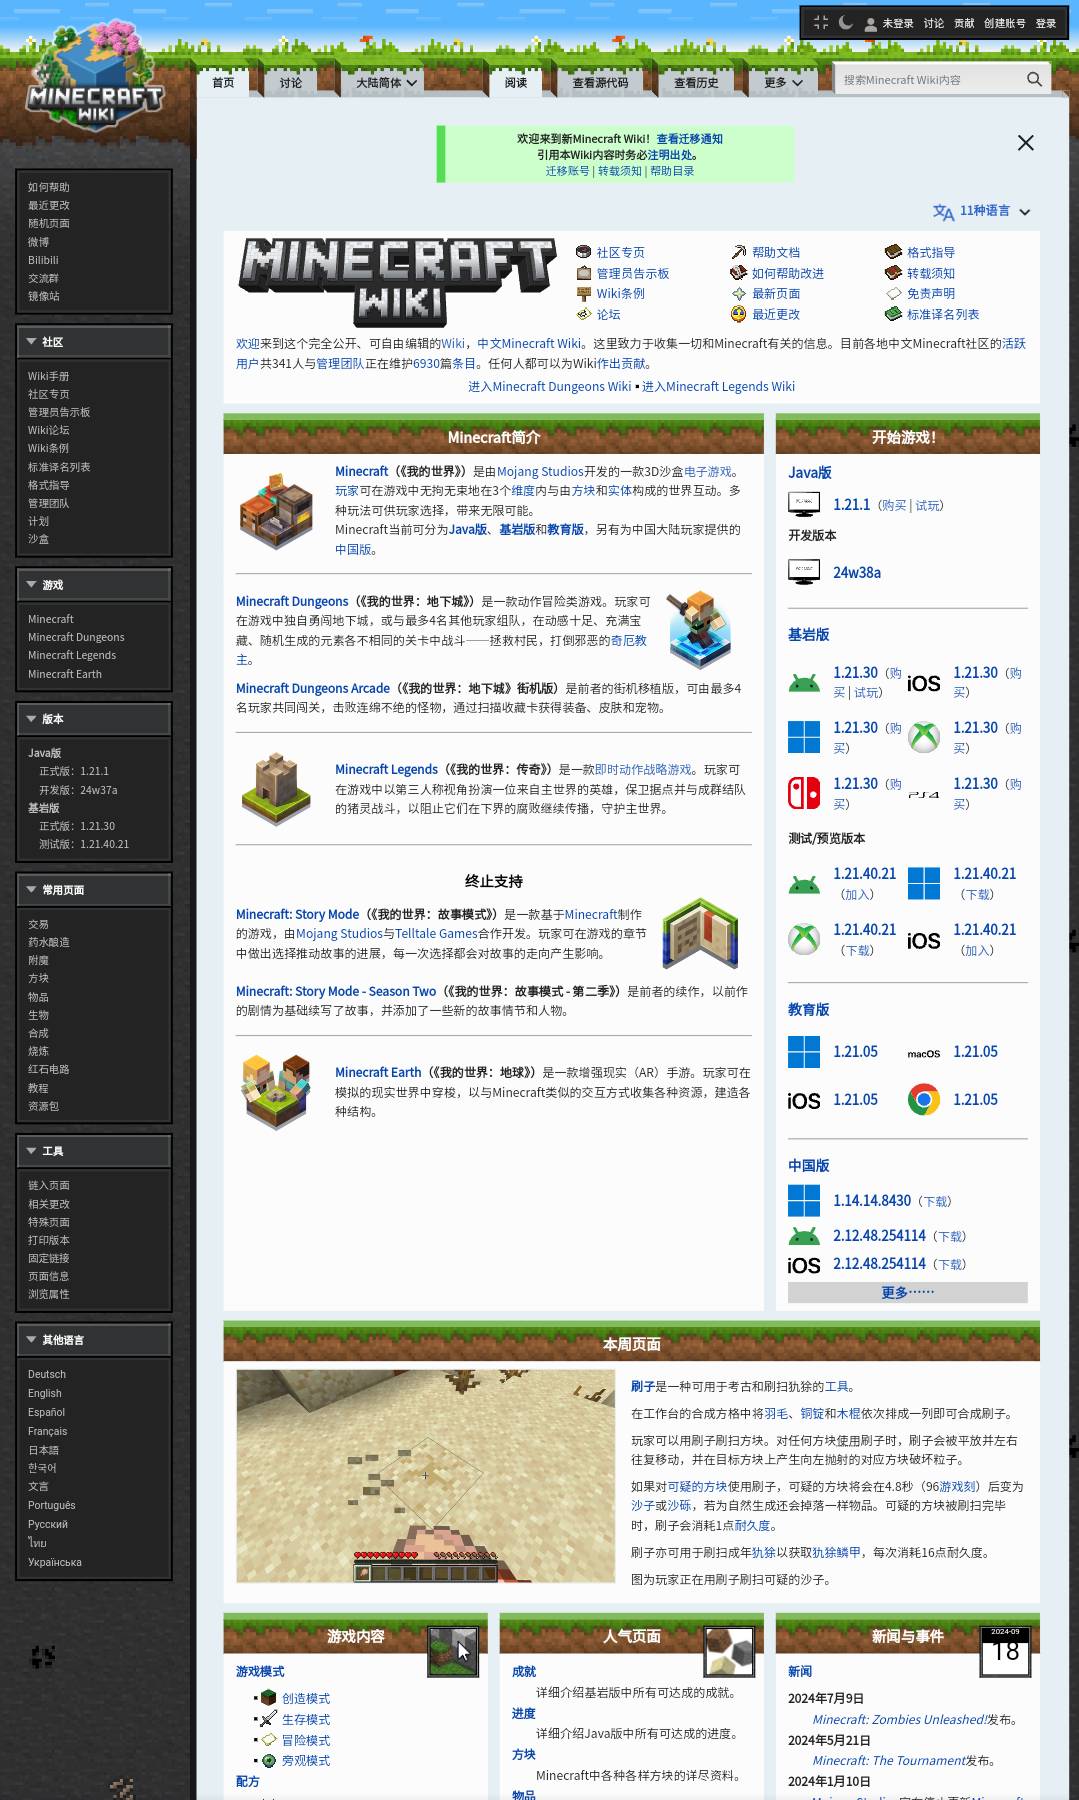Toggle the page width collapse icon
1079x1800 pixels.
pyautogui.click(x=821, y=23)
